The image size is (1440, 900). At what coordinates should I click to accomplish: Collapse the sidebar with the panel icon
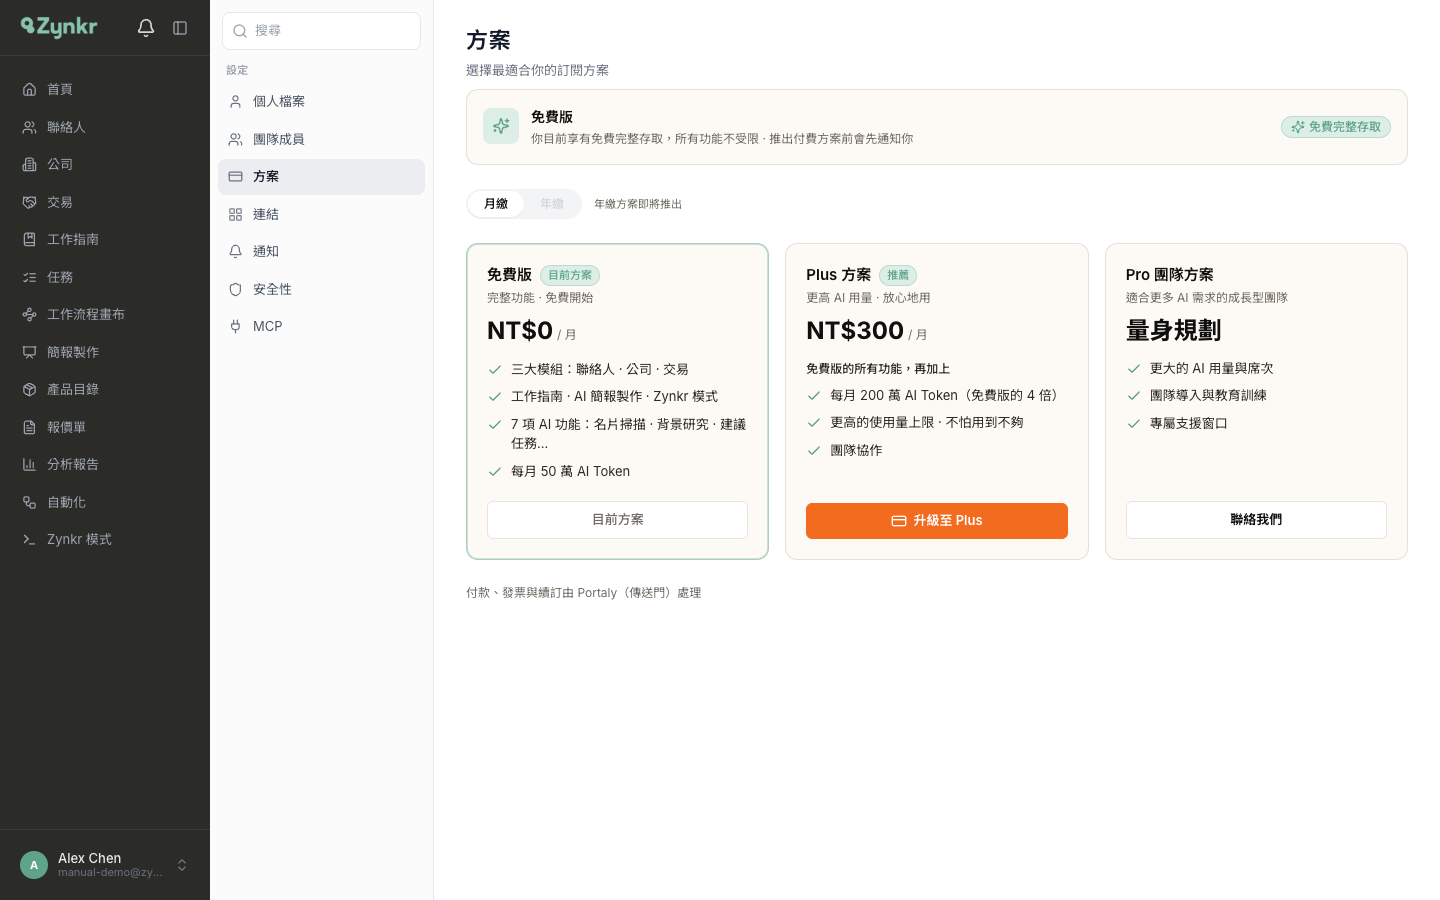click(x=180, y=28)
